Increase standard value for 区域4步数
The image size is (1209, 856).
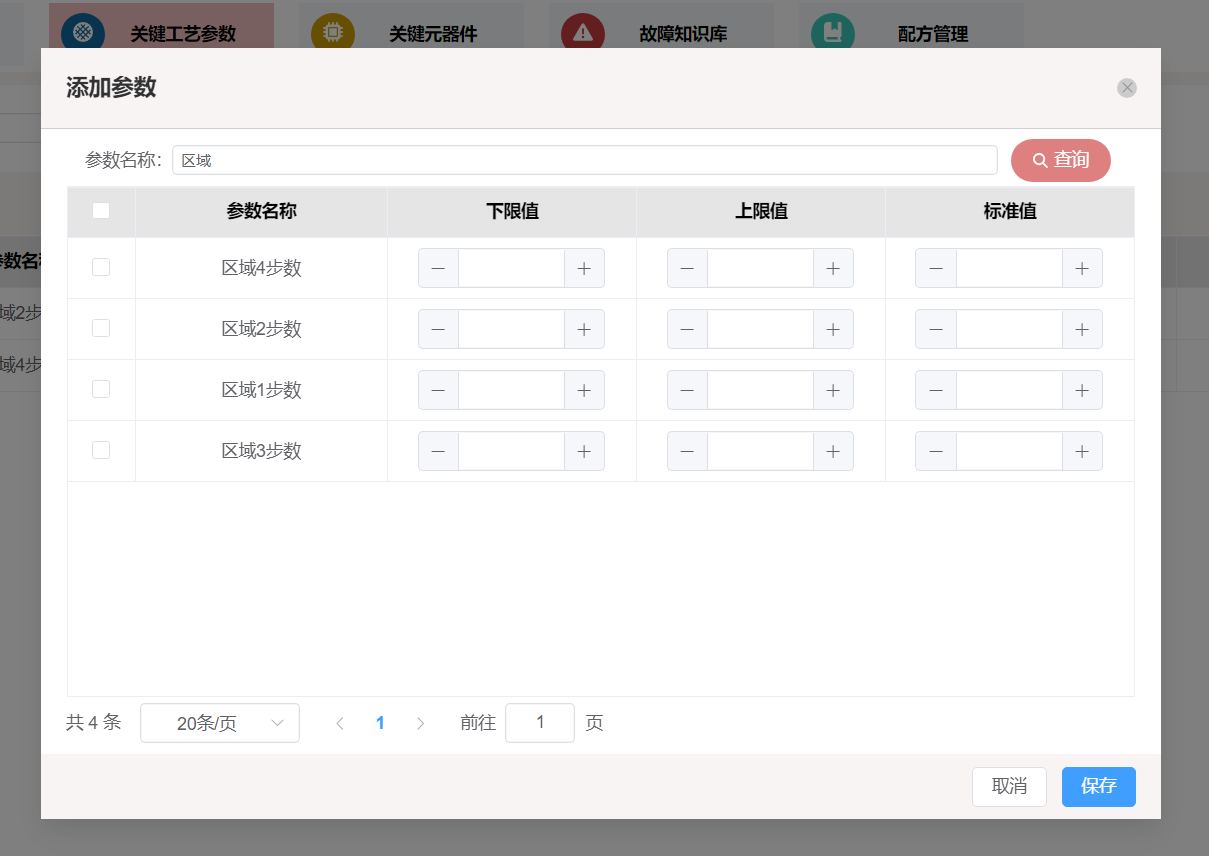point(1082,268)
